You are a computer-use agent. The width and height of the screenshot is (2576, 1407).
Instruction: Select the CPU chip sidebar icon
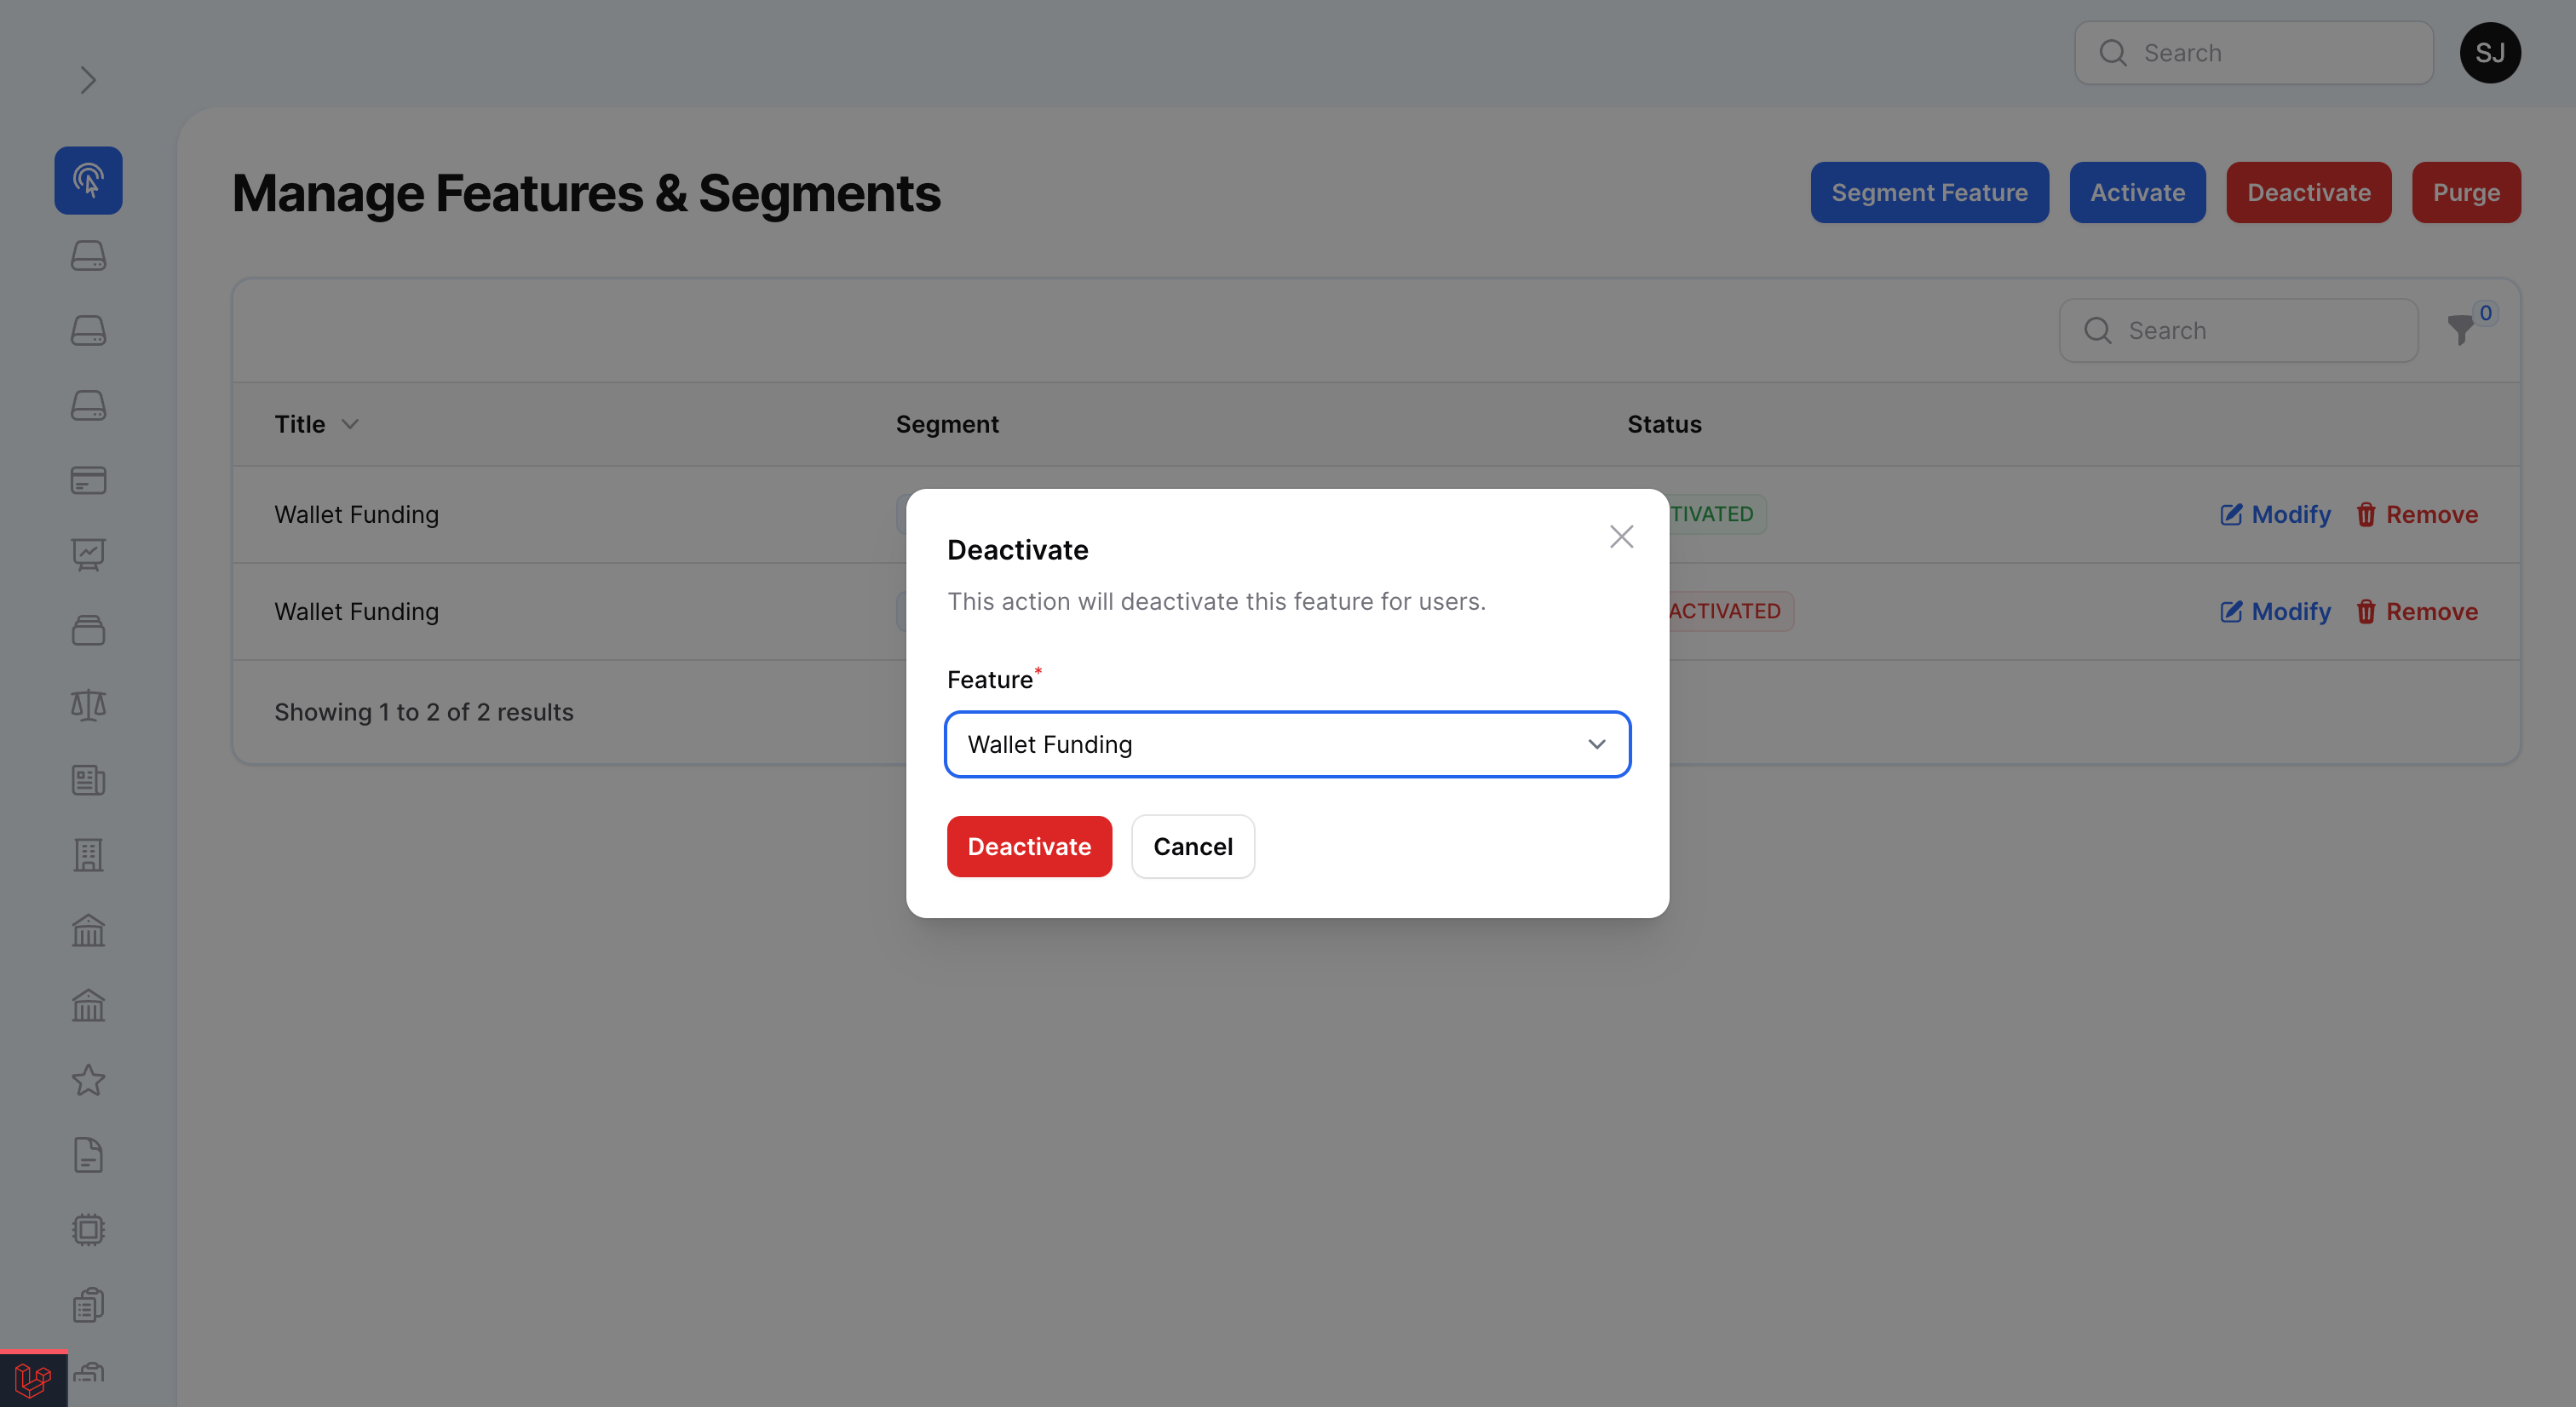[x=88, y=1230]
